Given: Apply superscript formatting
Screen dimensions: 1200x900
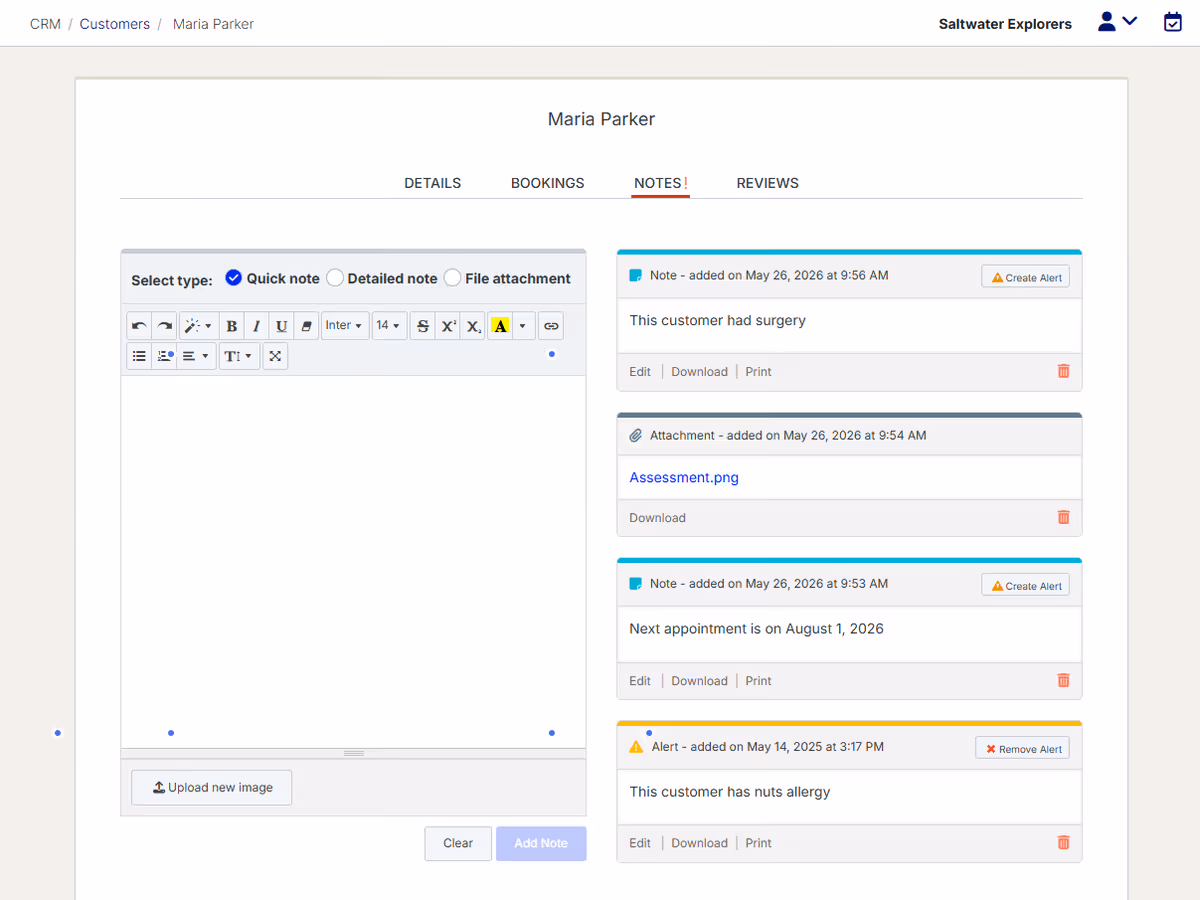Looking at the screenshot, I should click(448, 326).
